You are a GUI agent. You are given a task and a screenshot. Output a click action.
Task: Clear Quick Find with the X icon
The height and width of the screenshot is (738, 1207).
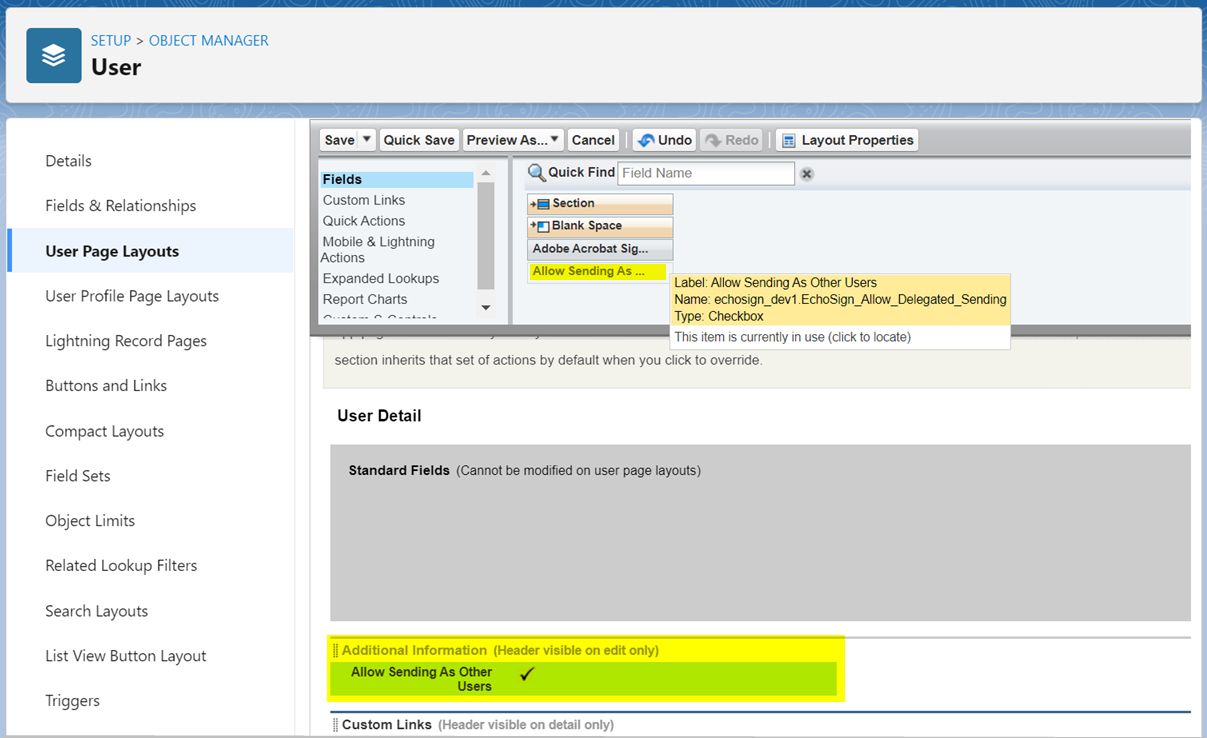tap(807, 174)
